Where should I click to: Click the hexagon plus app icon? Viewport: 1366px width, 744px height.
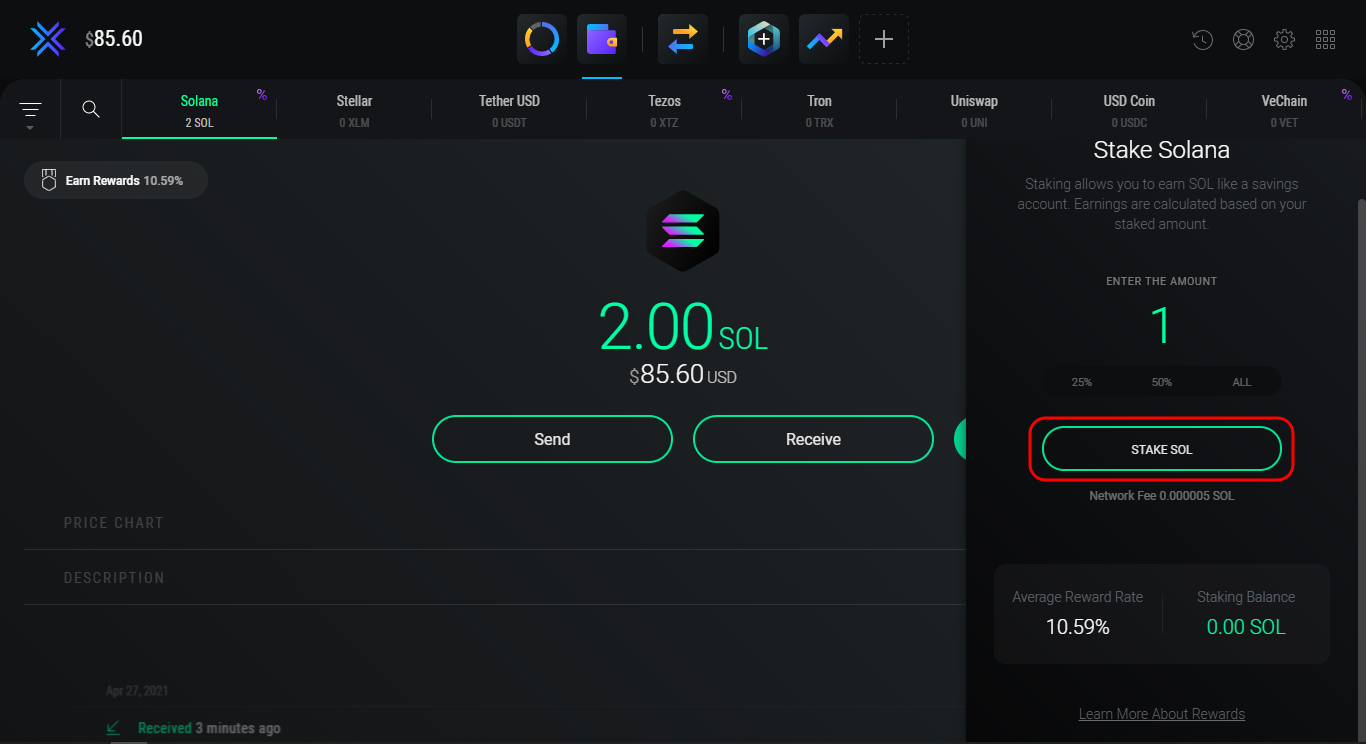764,40
